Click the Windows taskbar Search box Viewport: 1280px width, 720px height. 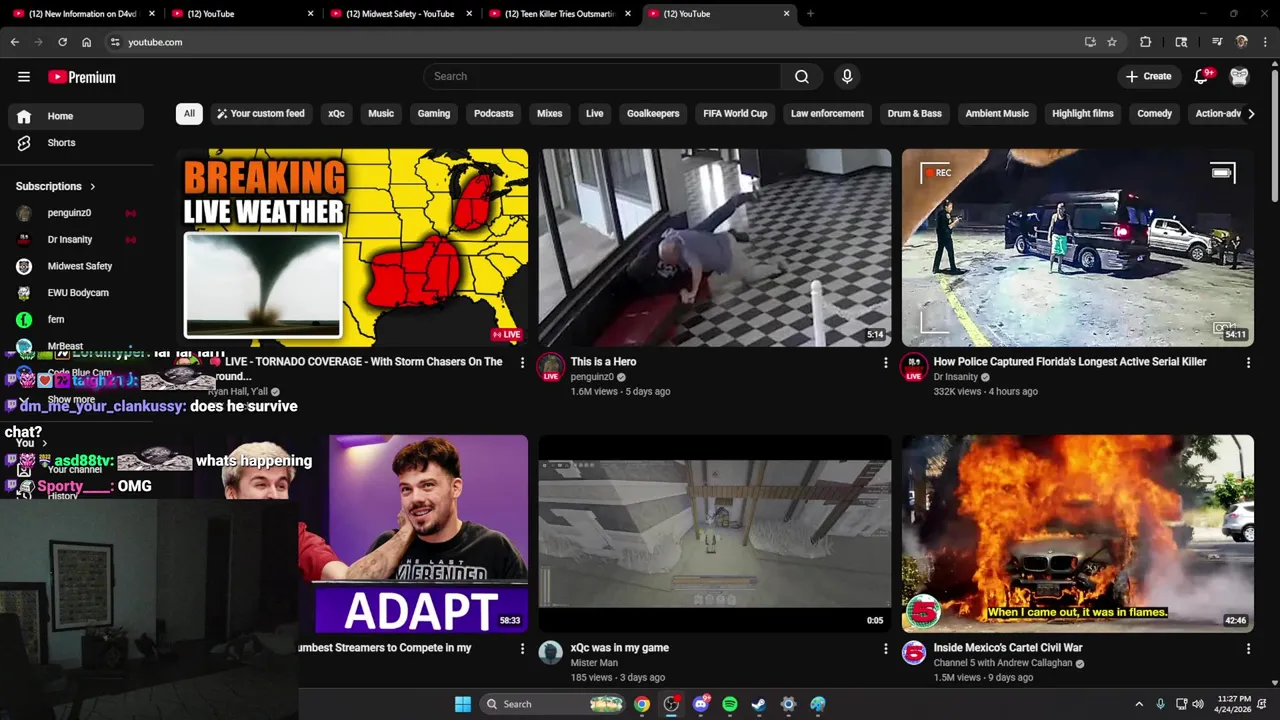coord(553,704)
